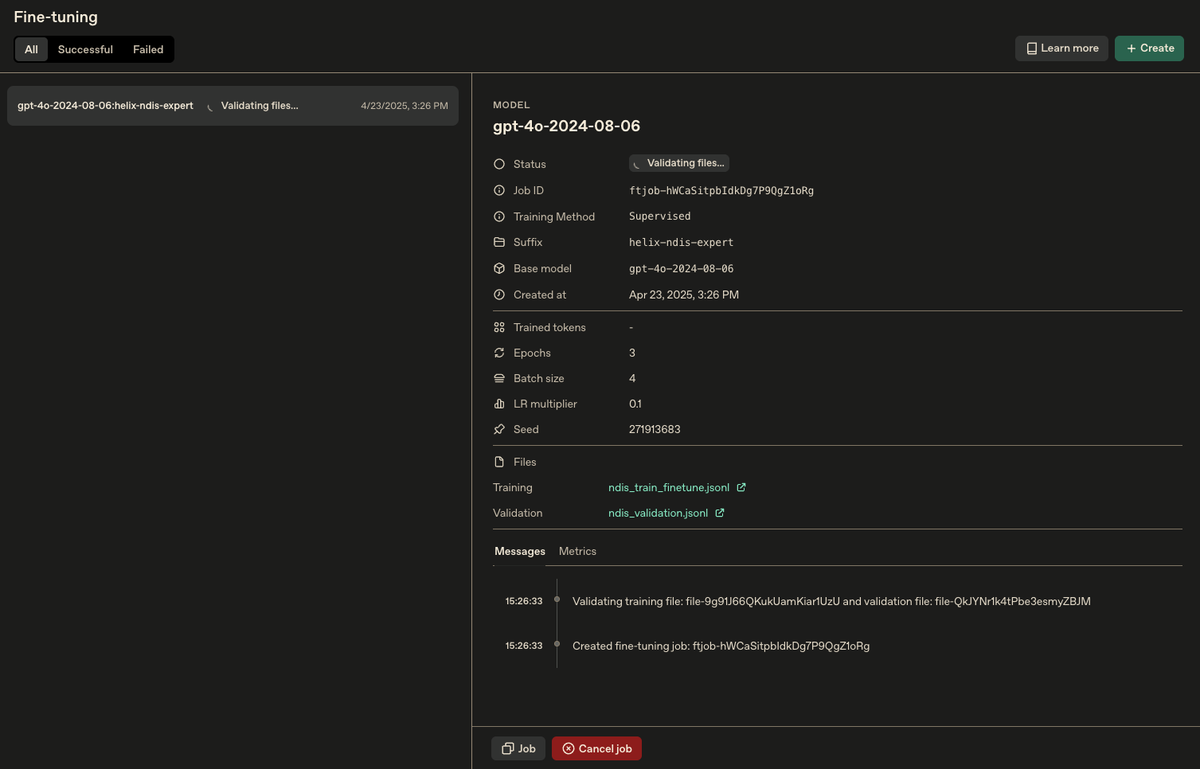Select the Messages tab
This screenshot has width=1200, height=769.
520,551
